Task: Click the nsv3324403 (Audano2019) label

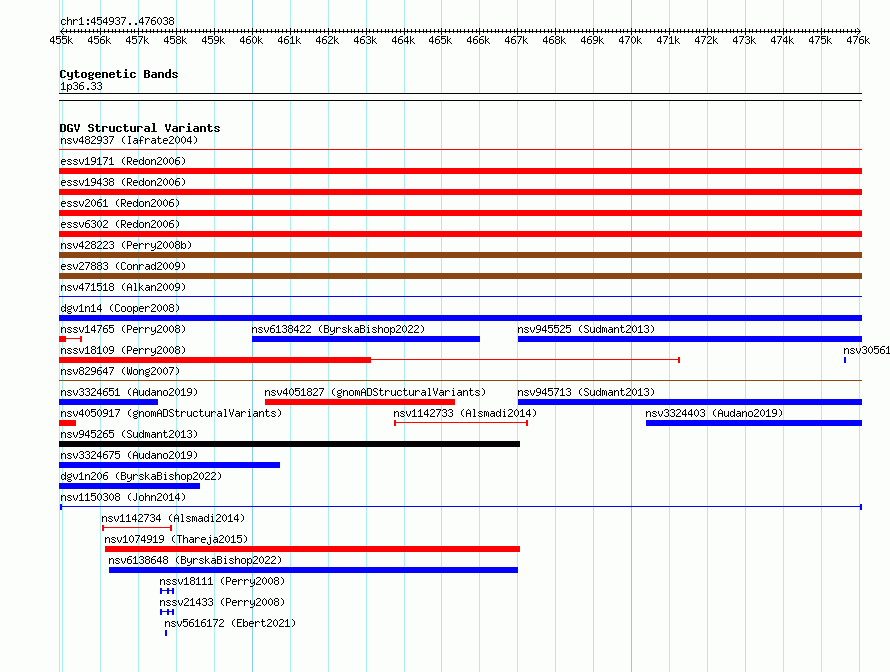Action: (x=714, y=413)
